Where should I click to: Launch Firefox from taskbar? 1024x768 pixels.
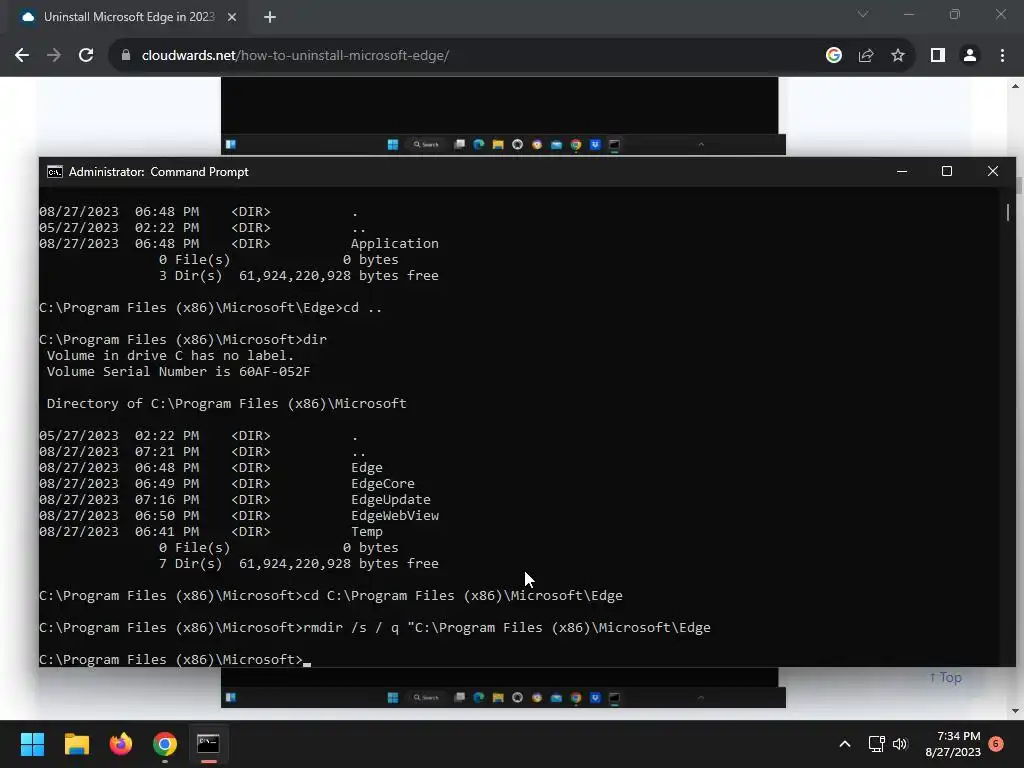point(121,744)
